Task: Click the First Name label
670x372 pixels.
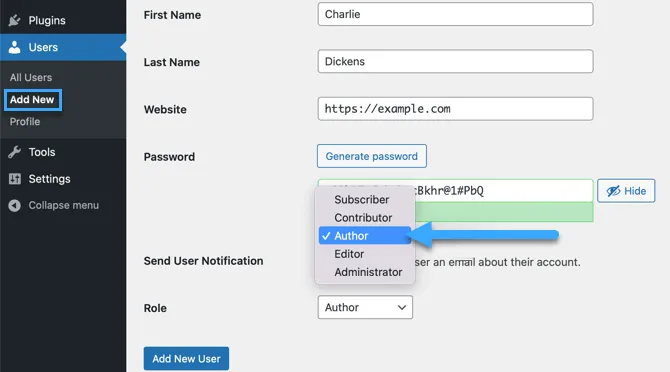Action: [172, 15]
